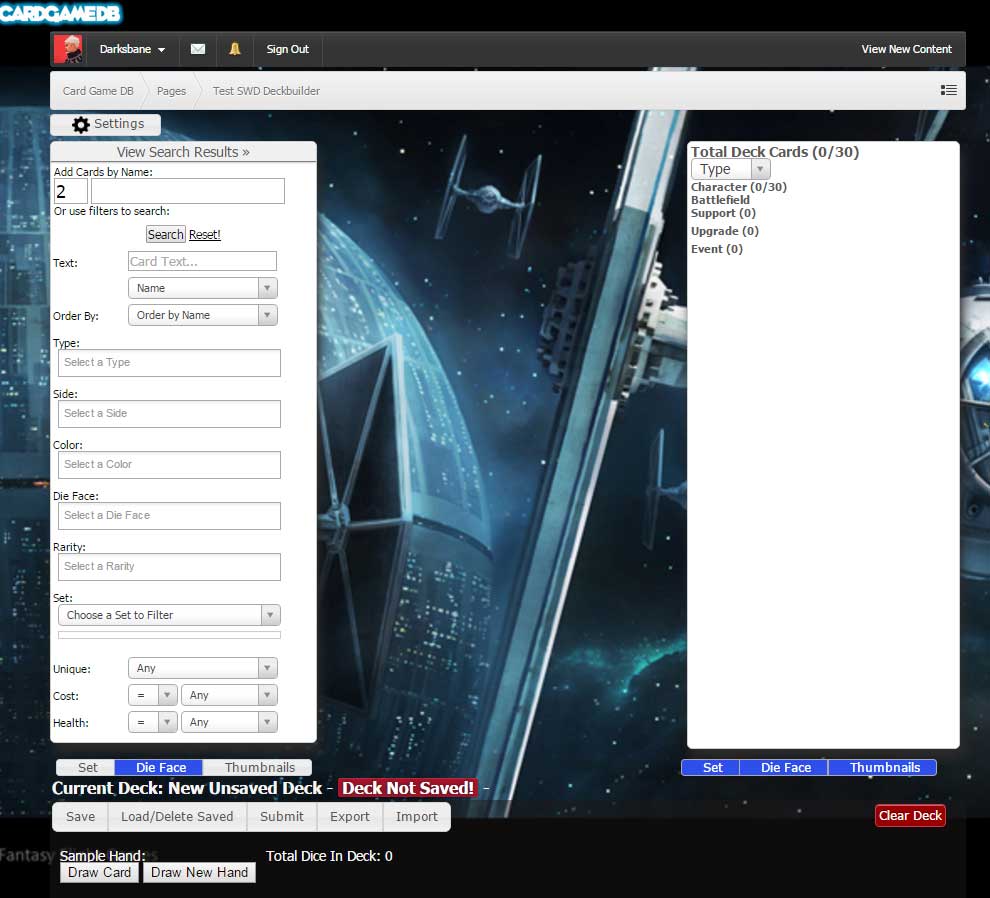The image size is (990, 898).
Task: Click the Search button
Action: click(165, 234)
